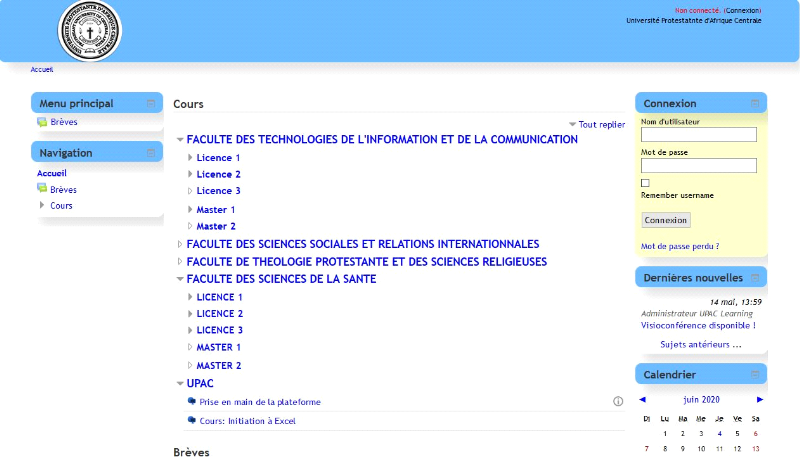The image size is (800, 460).
Task: Expand THEOLOGIE PROTESTANTE faculty arrow
Action: pos(180,262)
